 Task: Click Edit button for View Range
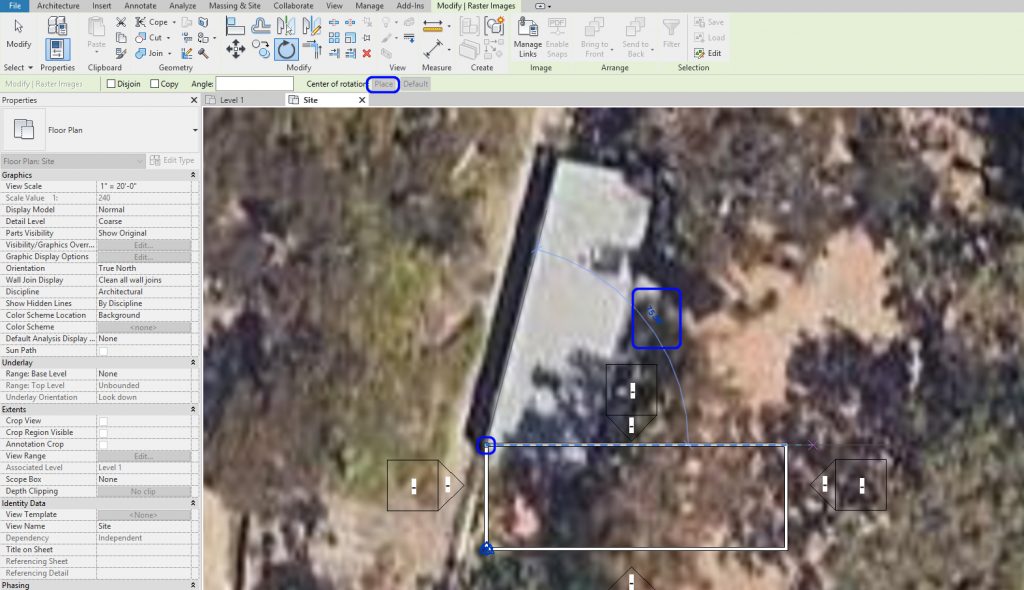tap(143, 456)
